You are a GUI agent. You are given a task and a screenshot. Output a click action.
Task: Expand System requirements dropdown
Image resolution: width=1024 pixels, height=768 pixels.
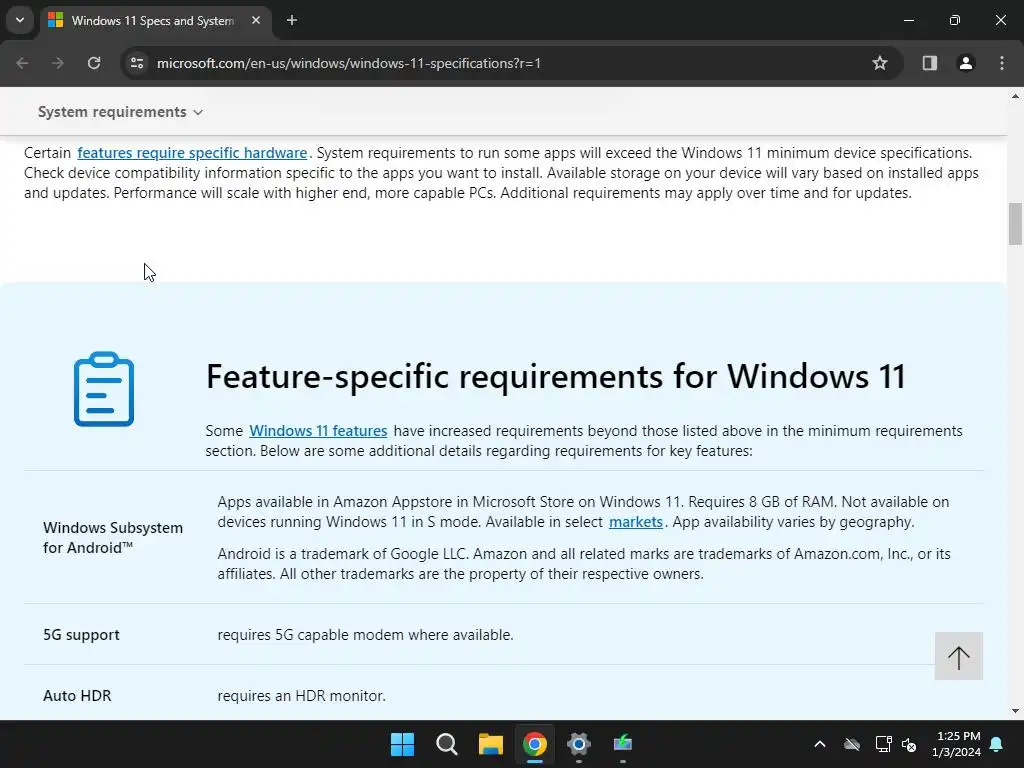(x=120, y=112)
